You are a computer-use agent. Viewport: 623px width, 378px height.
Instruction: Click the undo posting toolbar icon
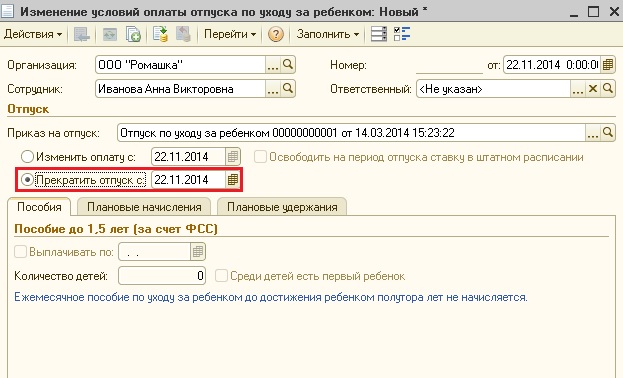pos(183,34)
